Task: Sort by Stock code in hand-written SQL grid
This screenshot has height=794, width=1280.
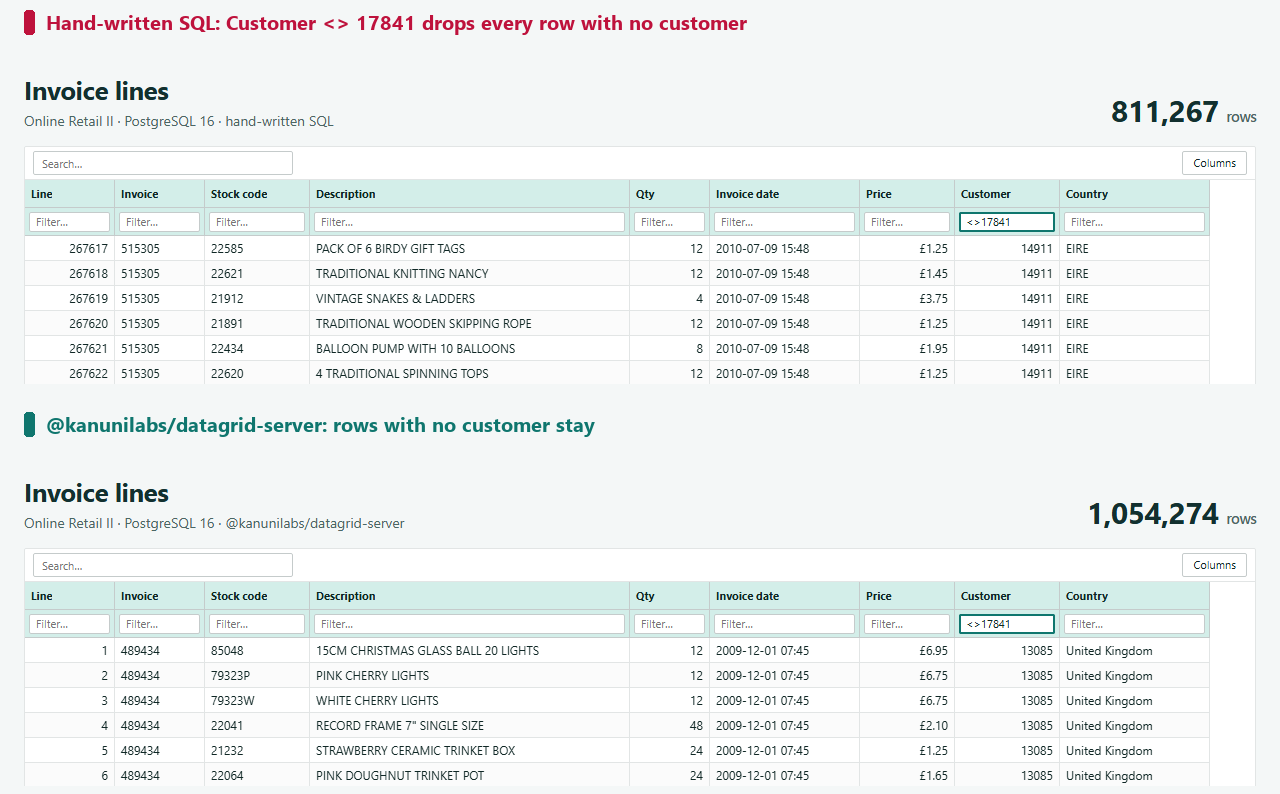Action: point(257,194)
